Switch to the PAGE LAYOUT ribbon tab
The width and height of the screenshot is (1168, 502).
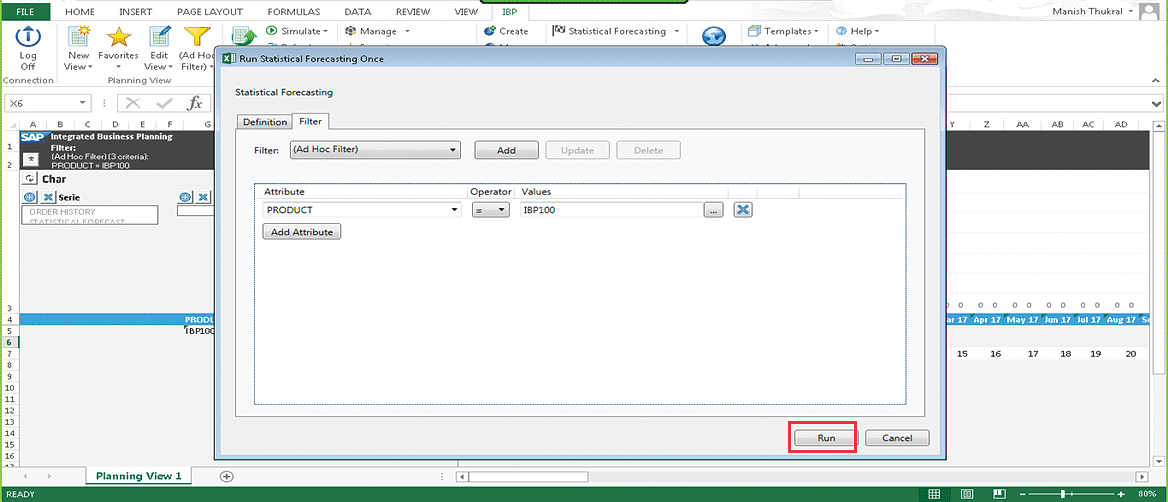pyautogui.click(x=210, y=12)
